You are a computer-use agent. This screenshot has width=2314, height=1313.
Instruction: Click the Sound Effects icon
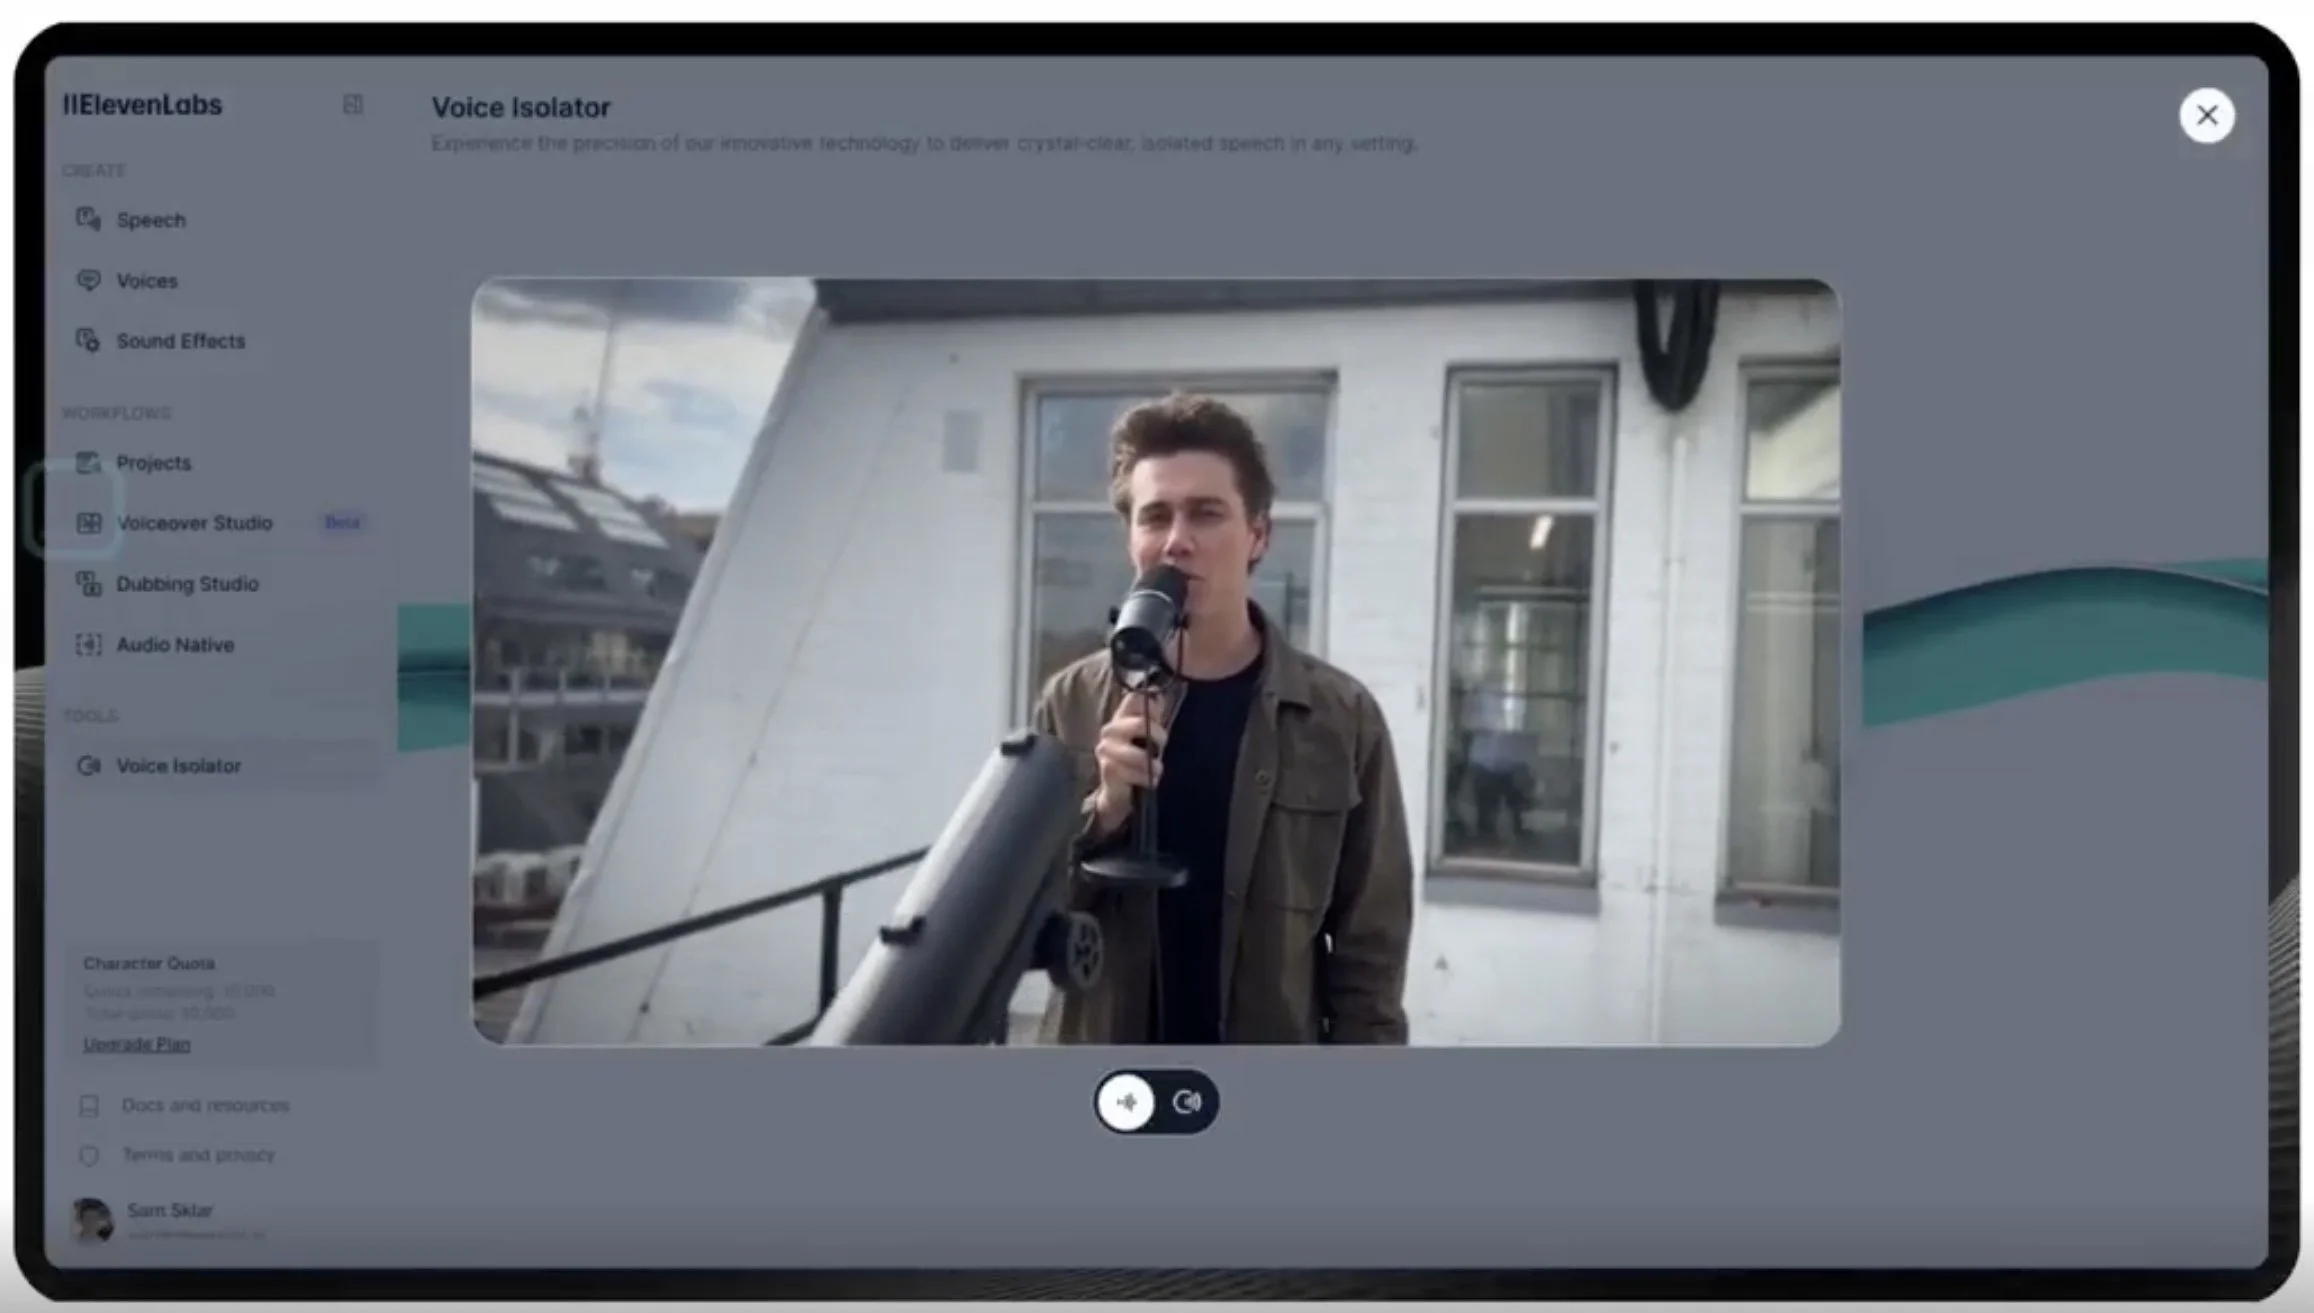click(x=88, y=340)
